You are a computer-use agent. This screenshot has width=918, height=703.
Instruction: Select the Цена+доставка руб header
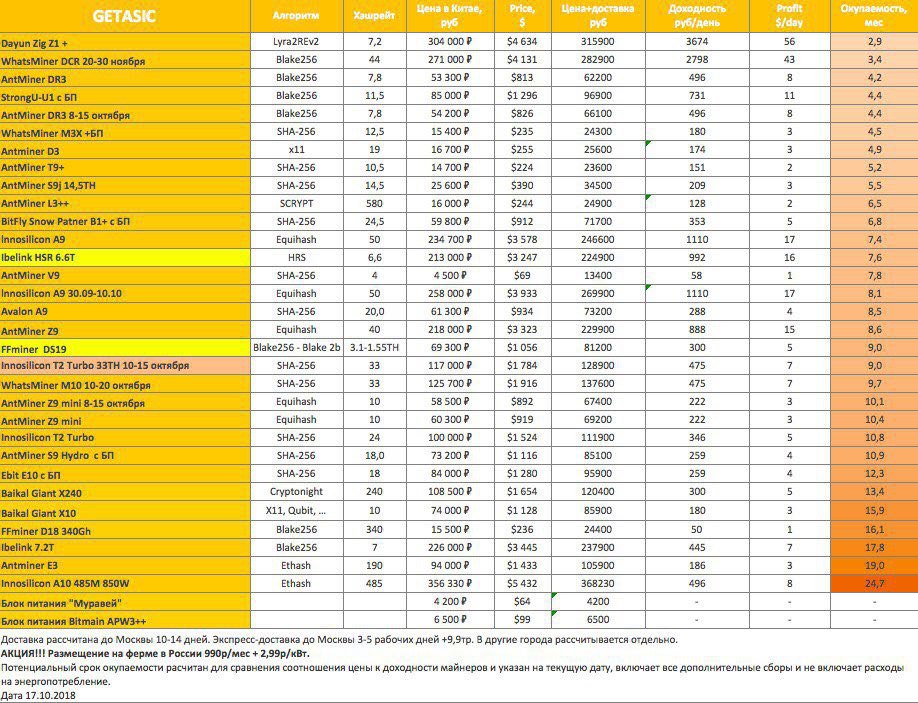[x=598, y=16]
